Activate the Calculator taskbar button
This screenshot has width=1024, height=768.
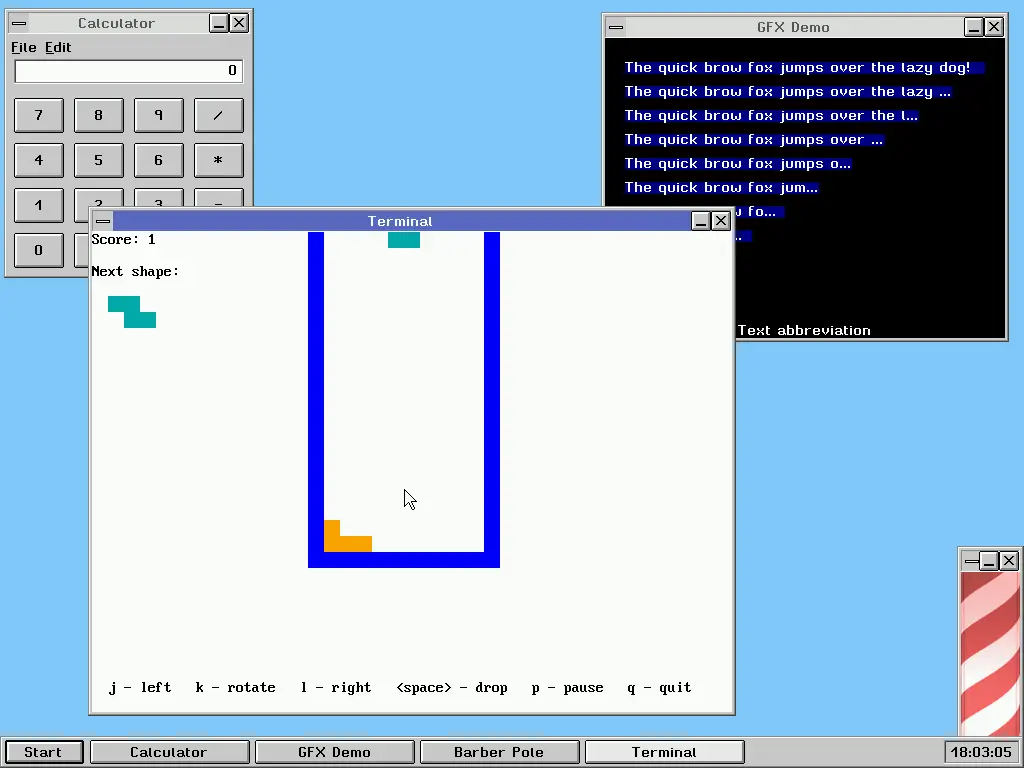169,752
